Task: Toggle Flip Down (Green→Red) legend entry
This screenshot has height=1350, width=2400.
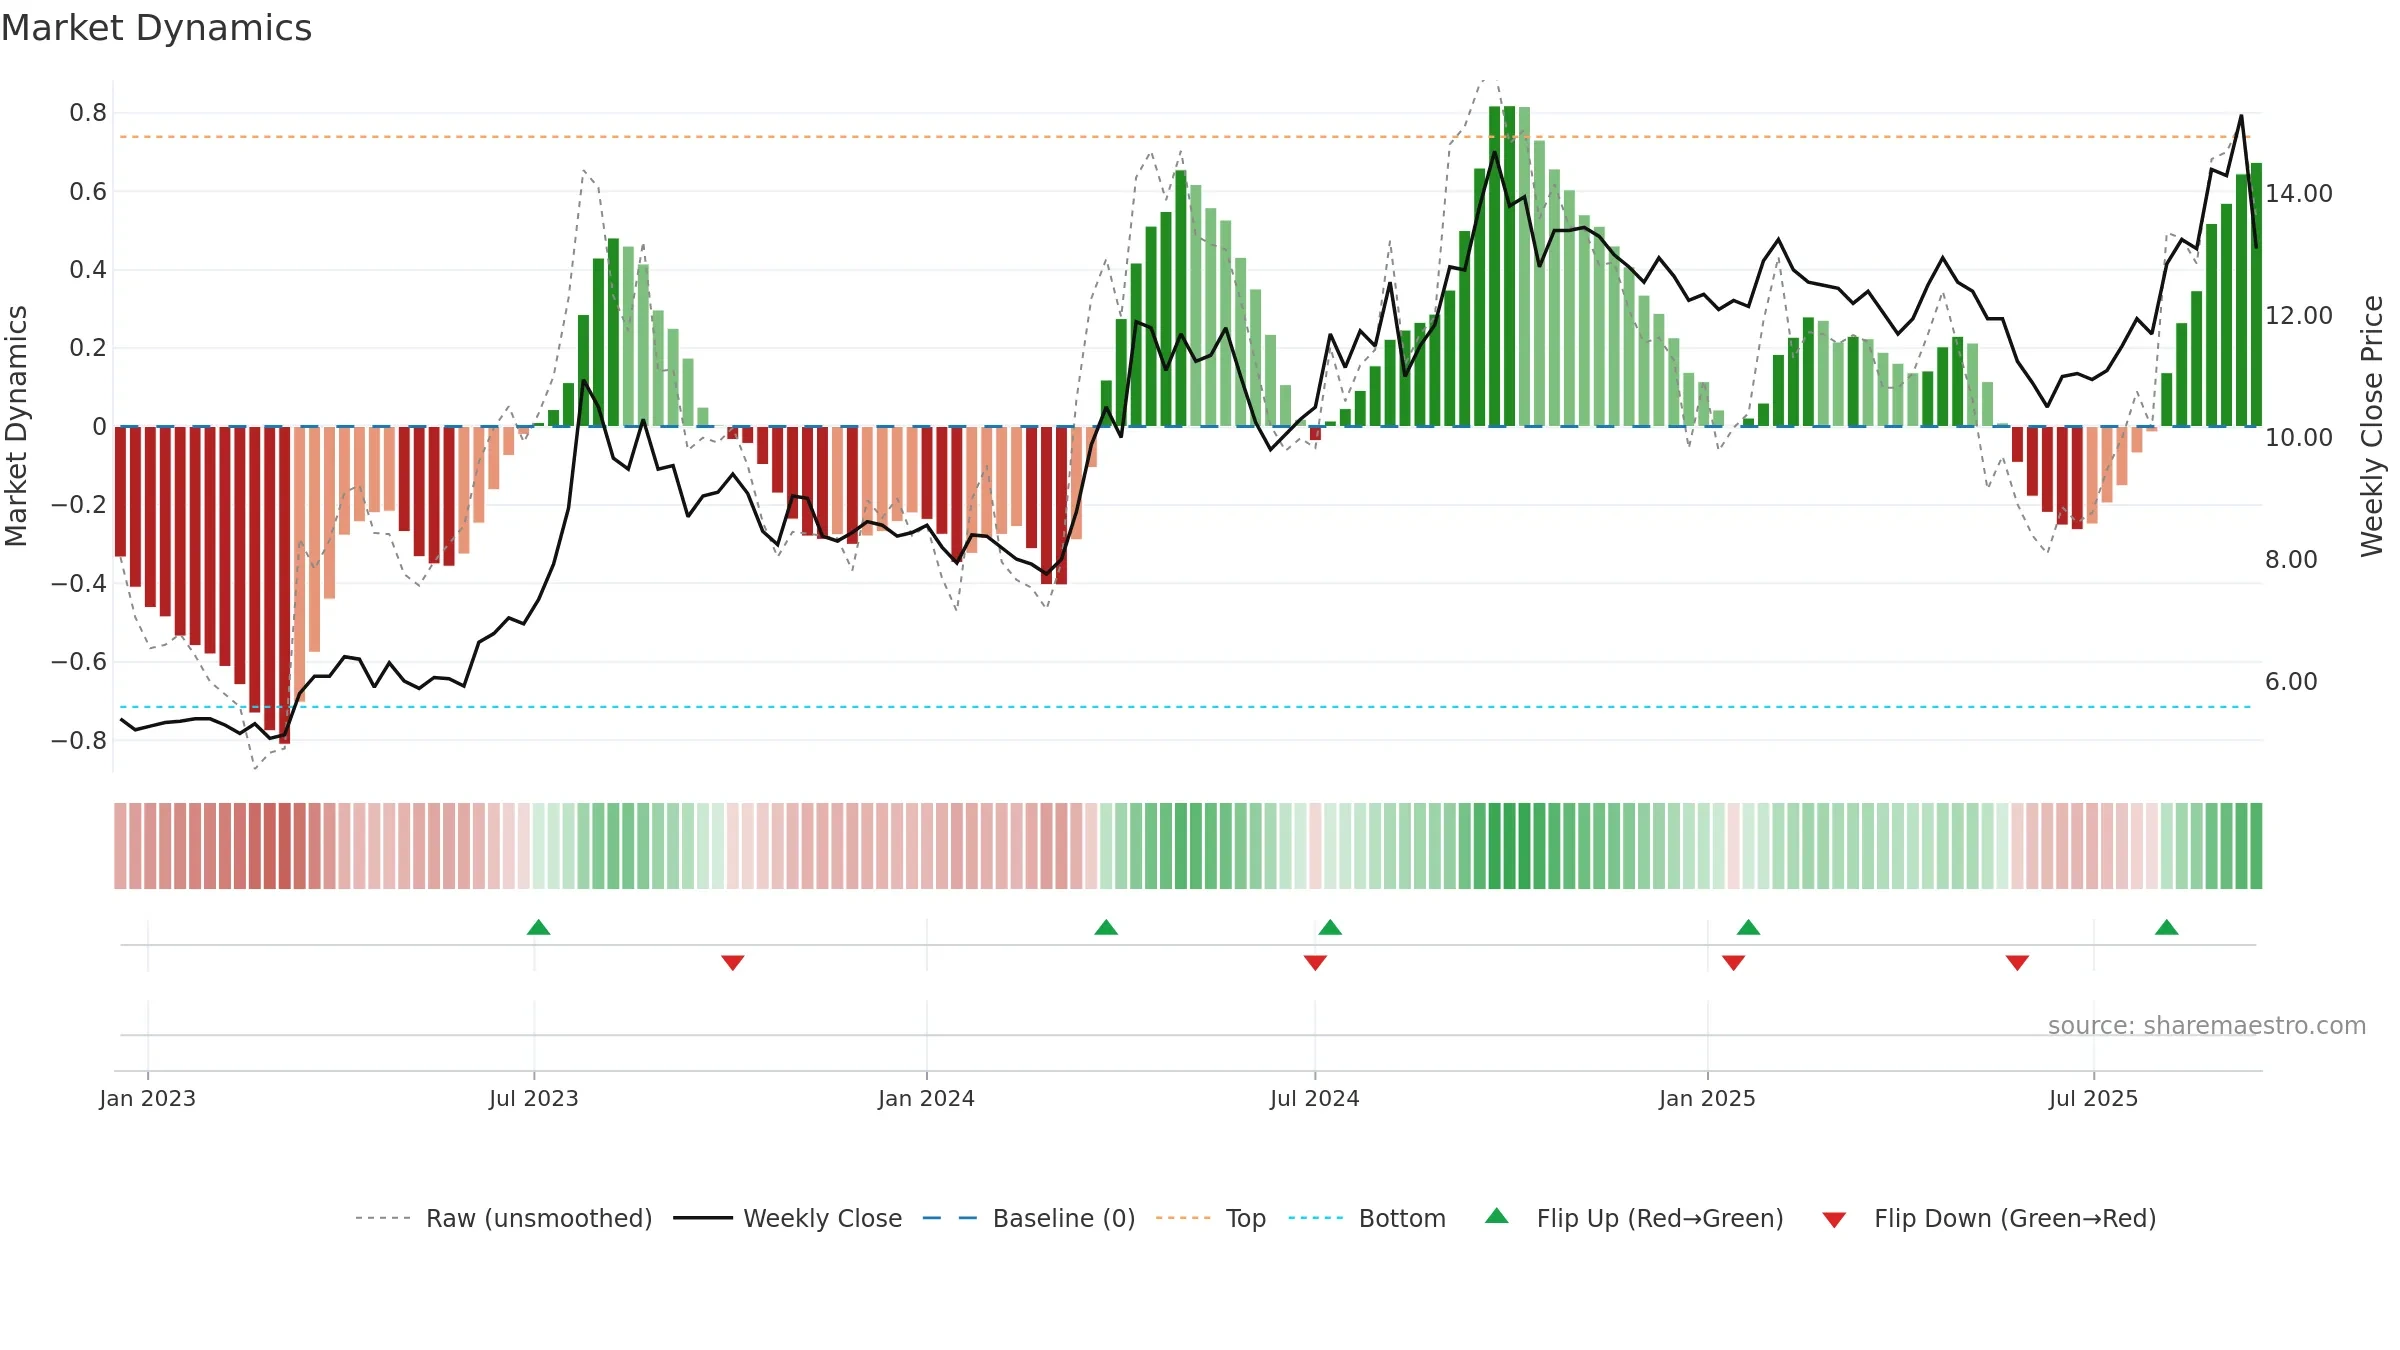Action: click(x=1989, y=1218)
